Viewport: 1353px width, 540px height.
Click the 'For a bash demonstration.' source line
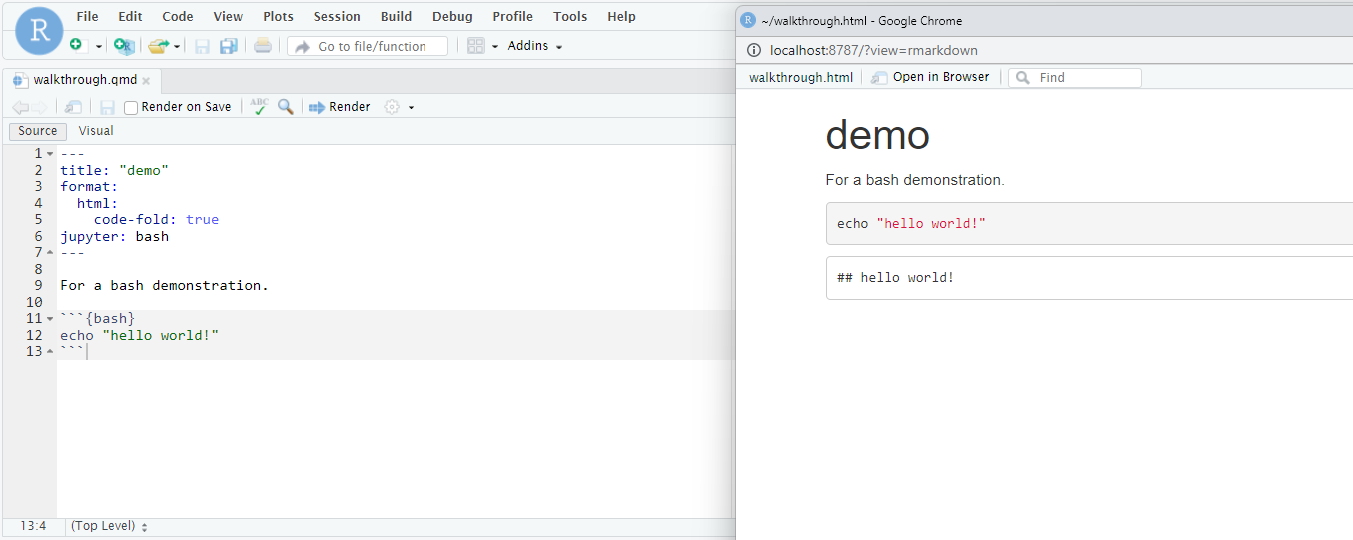tap(164, 285)
